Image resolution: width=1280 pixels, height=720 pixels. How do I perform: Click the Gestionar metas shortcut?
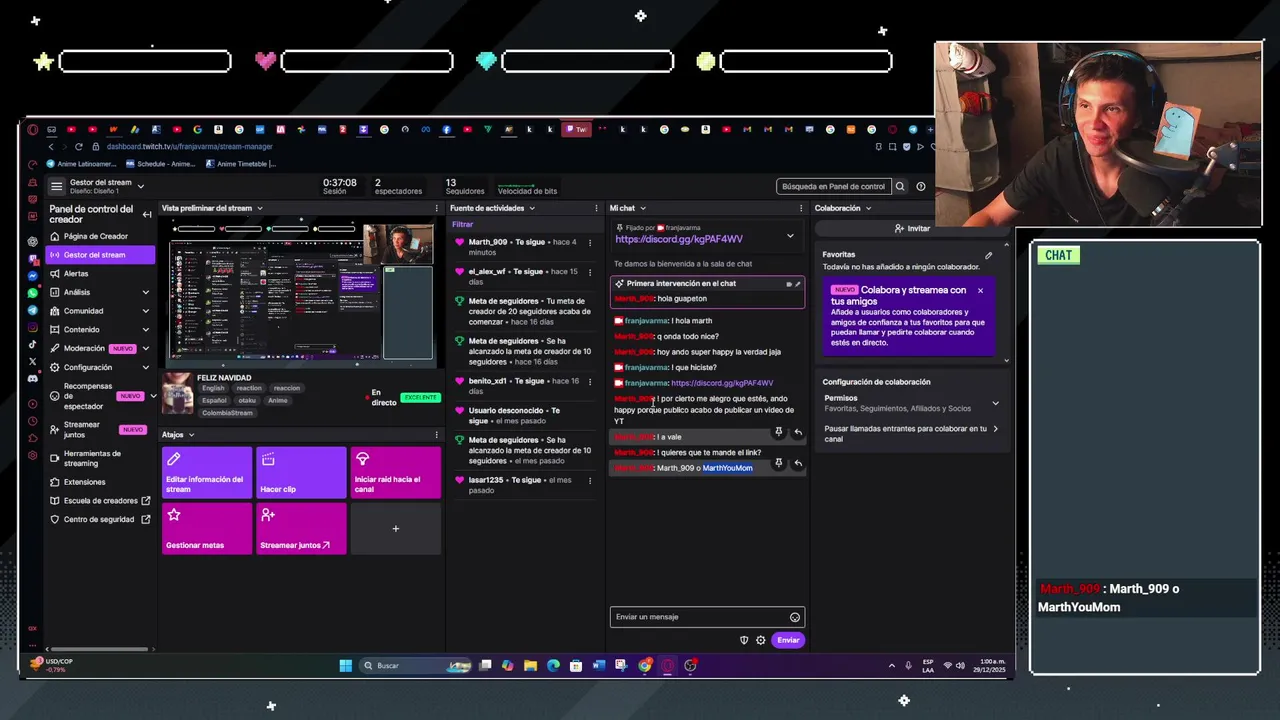[207, 528]
